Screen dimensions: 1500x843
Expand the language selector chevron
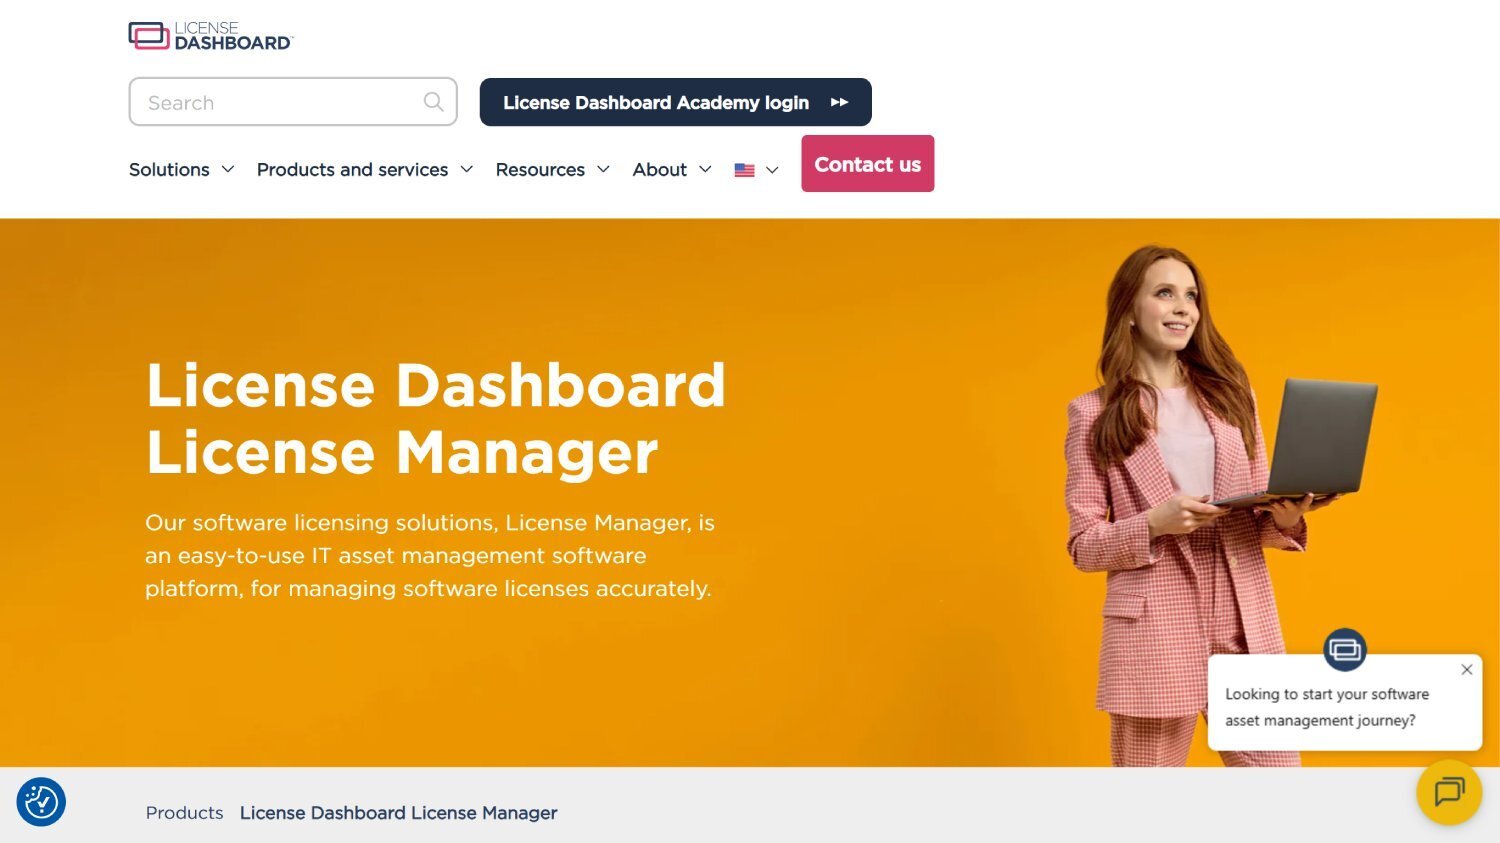772,170
